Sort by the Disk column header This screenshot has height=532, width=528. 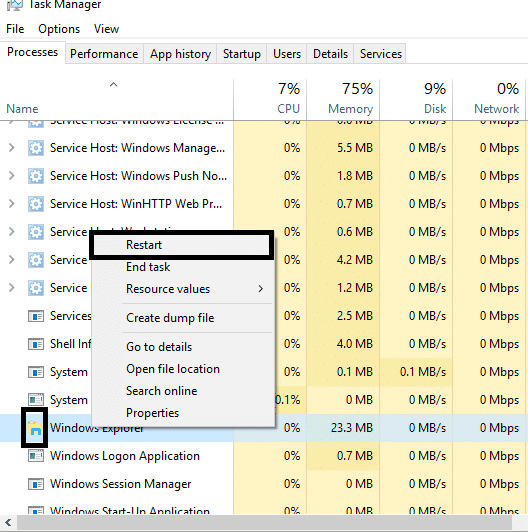click(416, 100)
